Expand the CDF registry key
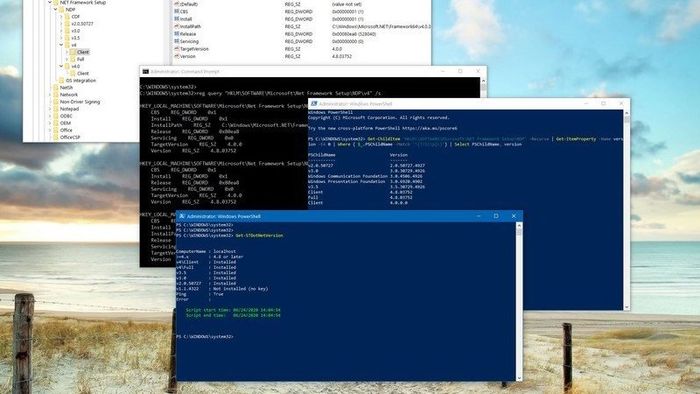Screen dimensions: 700x394 [x=62, y=17]
